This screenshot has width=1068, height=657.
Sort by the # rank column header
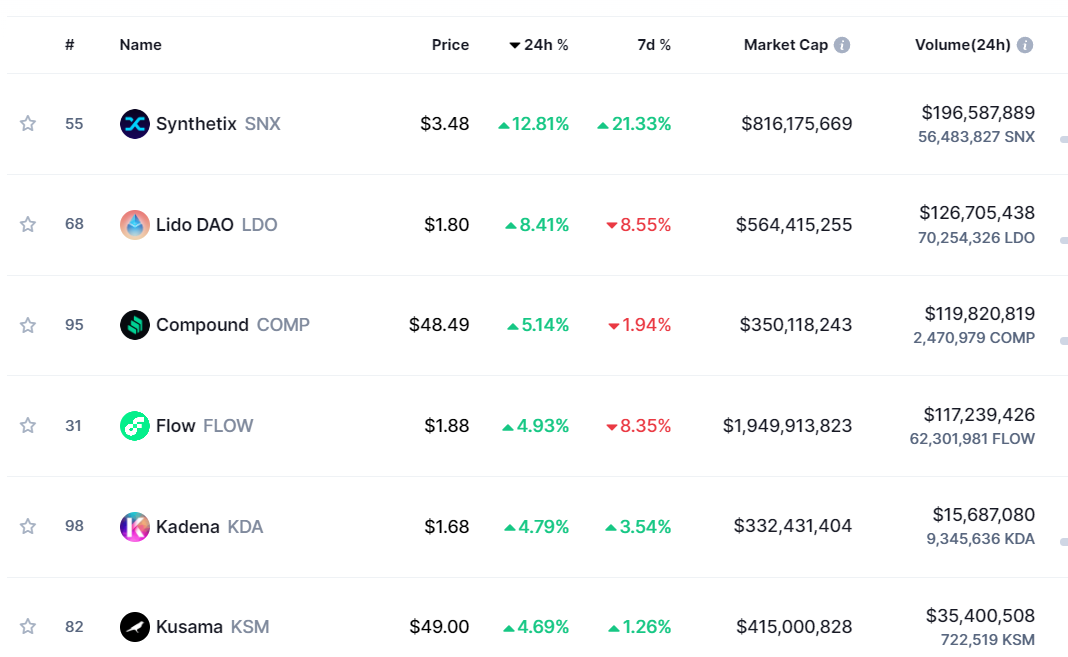click(70, 45)
